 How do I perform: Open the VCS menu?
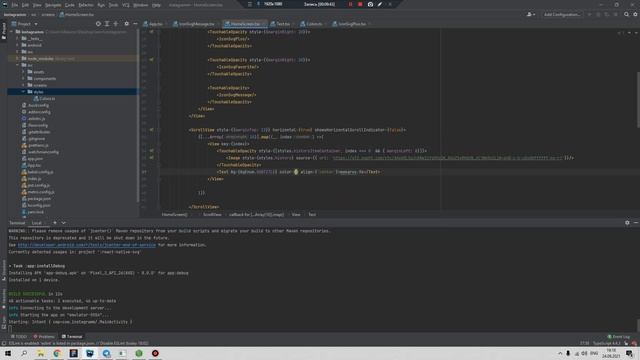click(126, 5)
